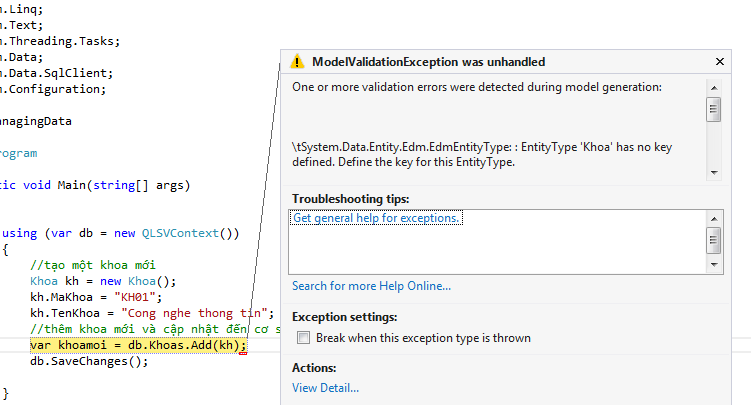Click the "KH01" string literal

point(135,297)
